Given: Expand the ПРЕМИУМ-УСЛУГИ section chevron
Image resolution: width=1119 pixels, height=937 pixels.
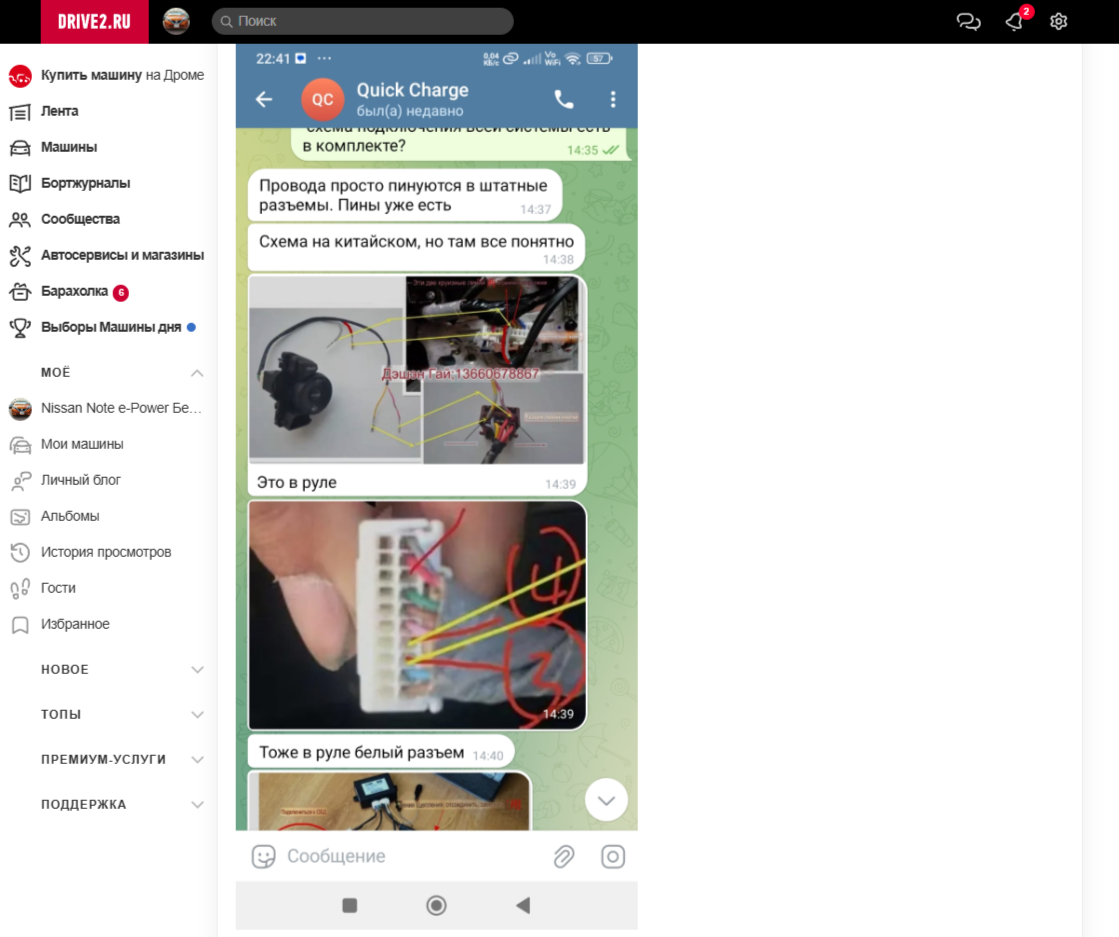Looking at the screenshot, I should point(197,759).
